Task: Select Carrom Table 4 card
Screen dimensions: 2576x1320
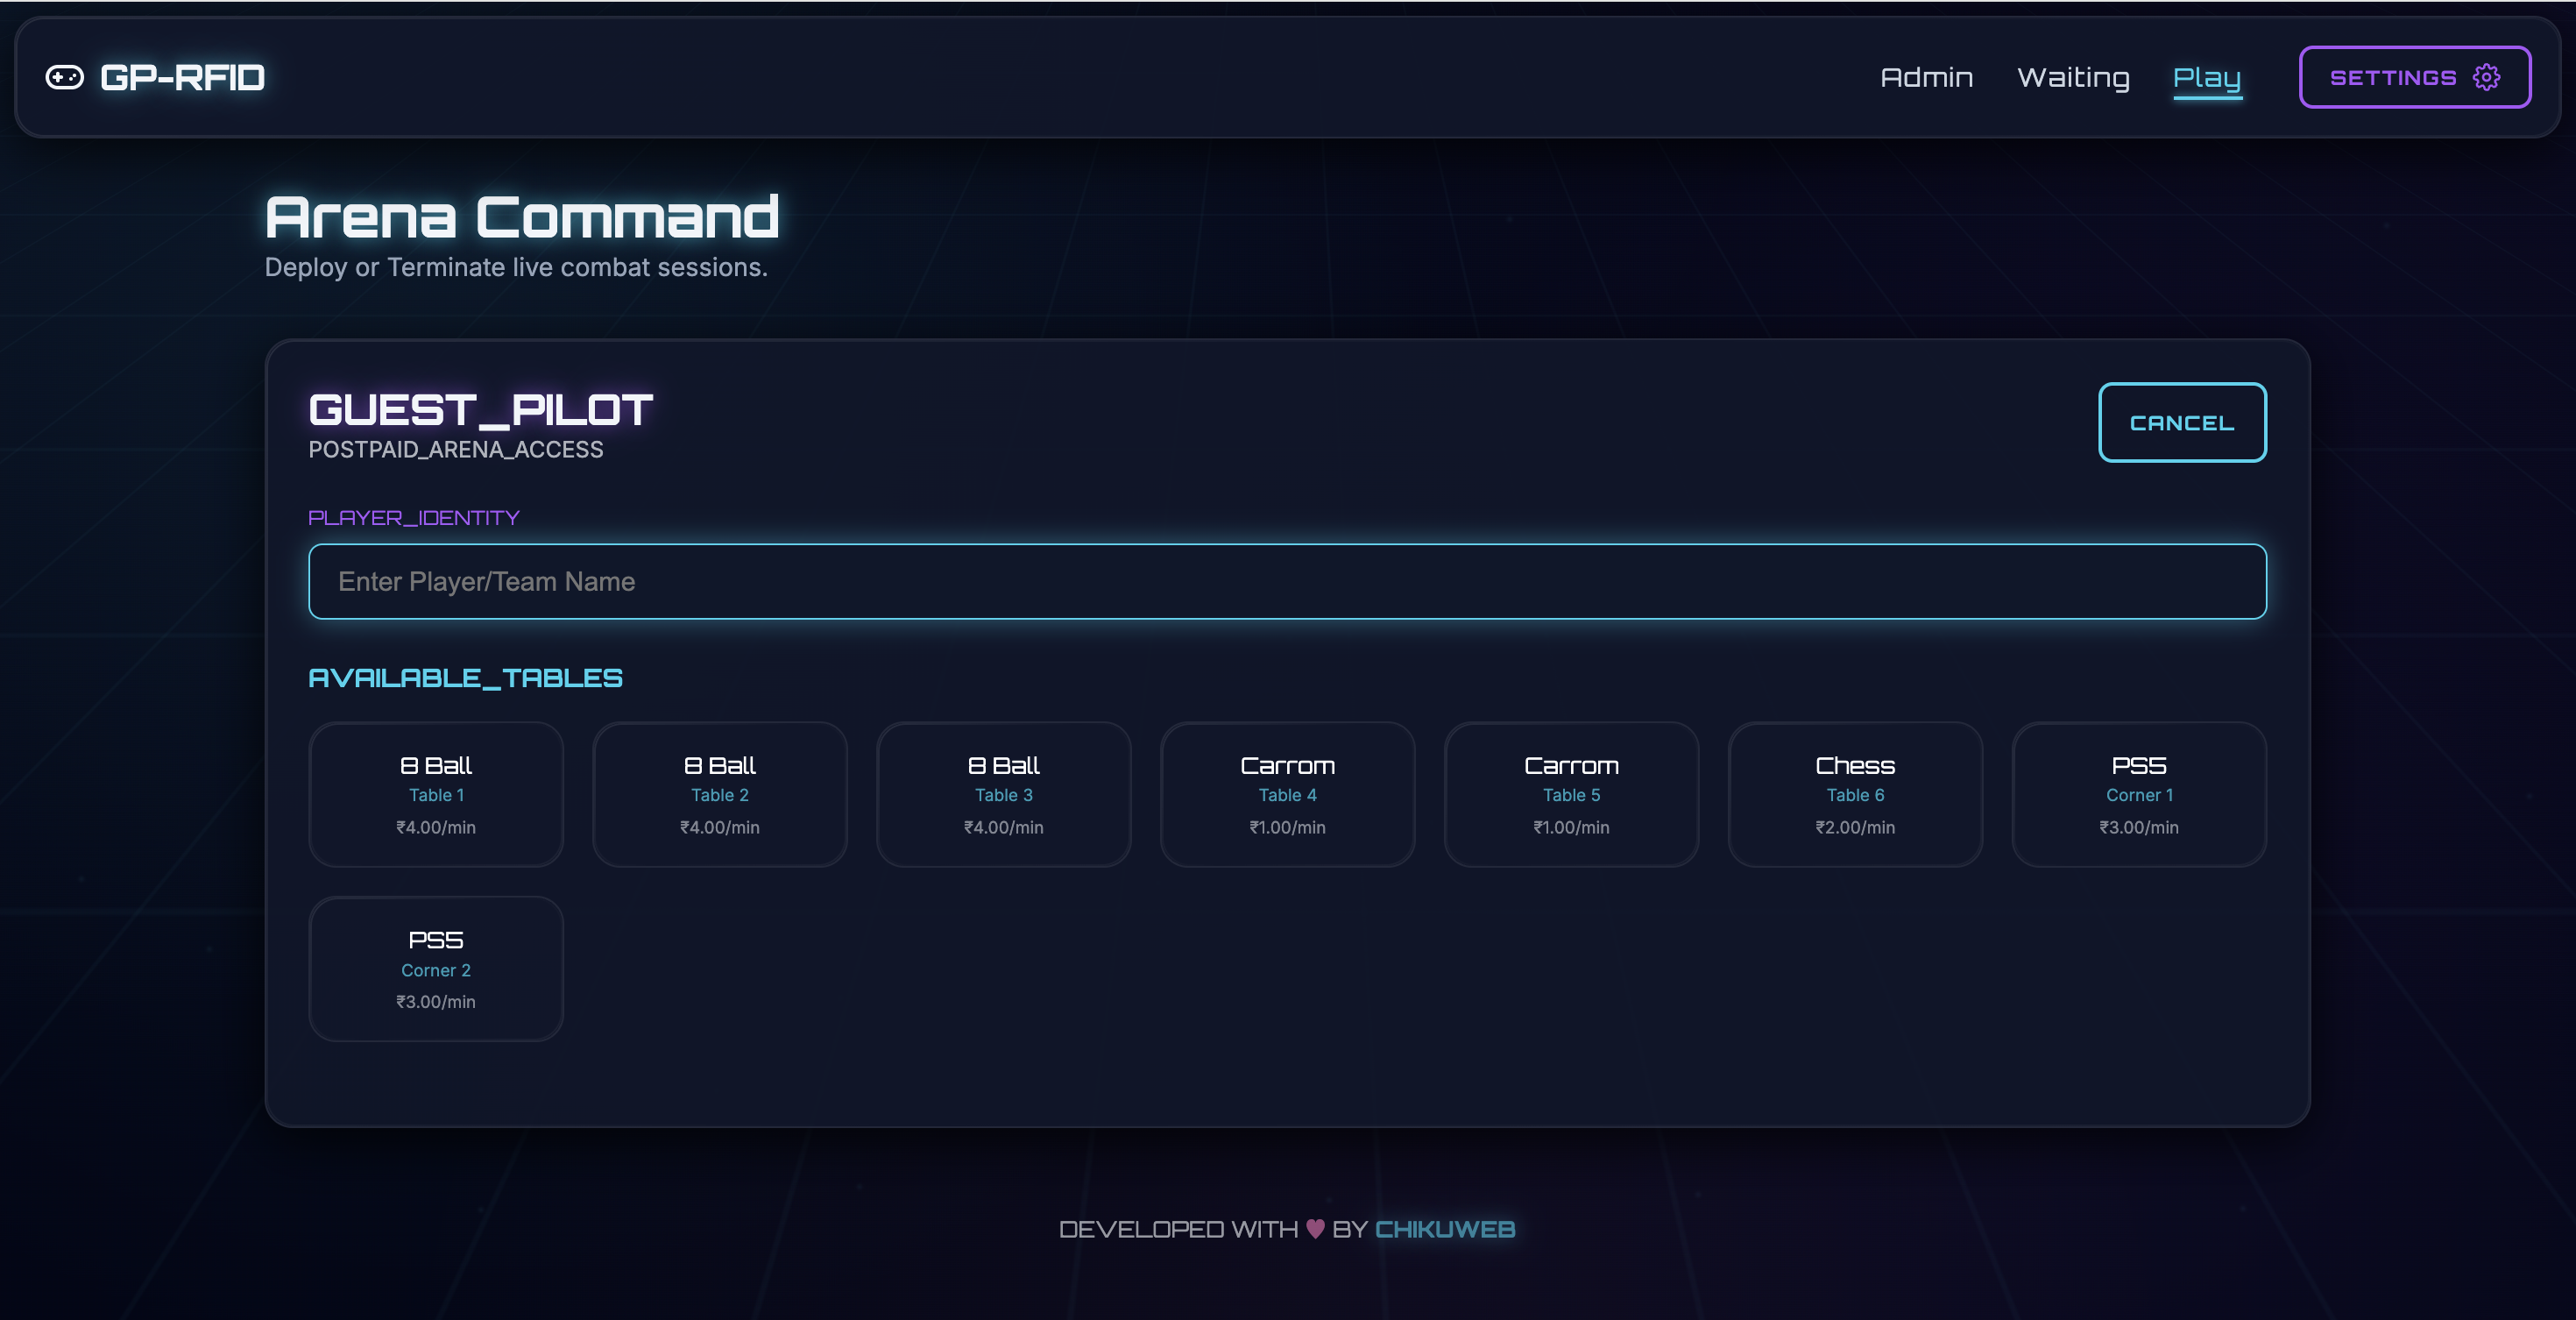Action: (x=1287, y=794)
